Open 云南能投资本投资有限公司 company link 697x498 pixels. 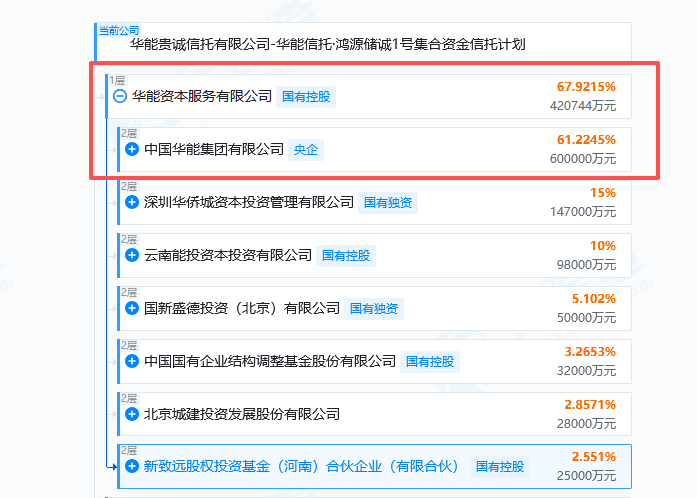tap(228, 255)
